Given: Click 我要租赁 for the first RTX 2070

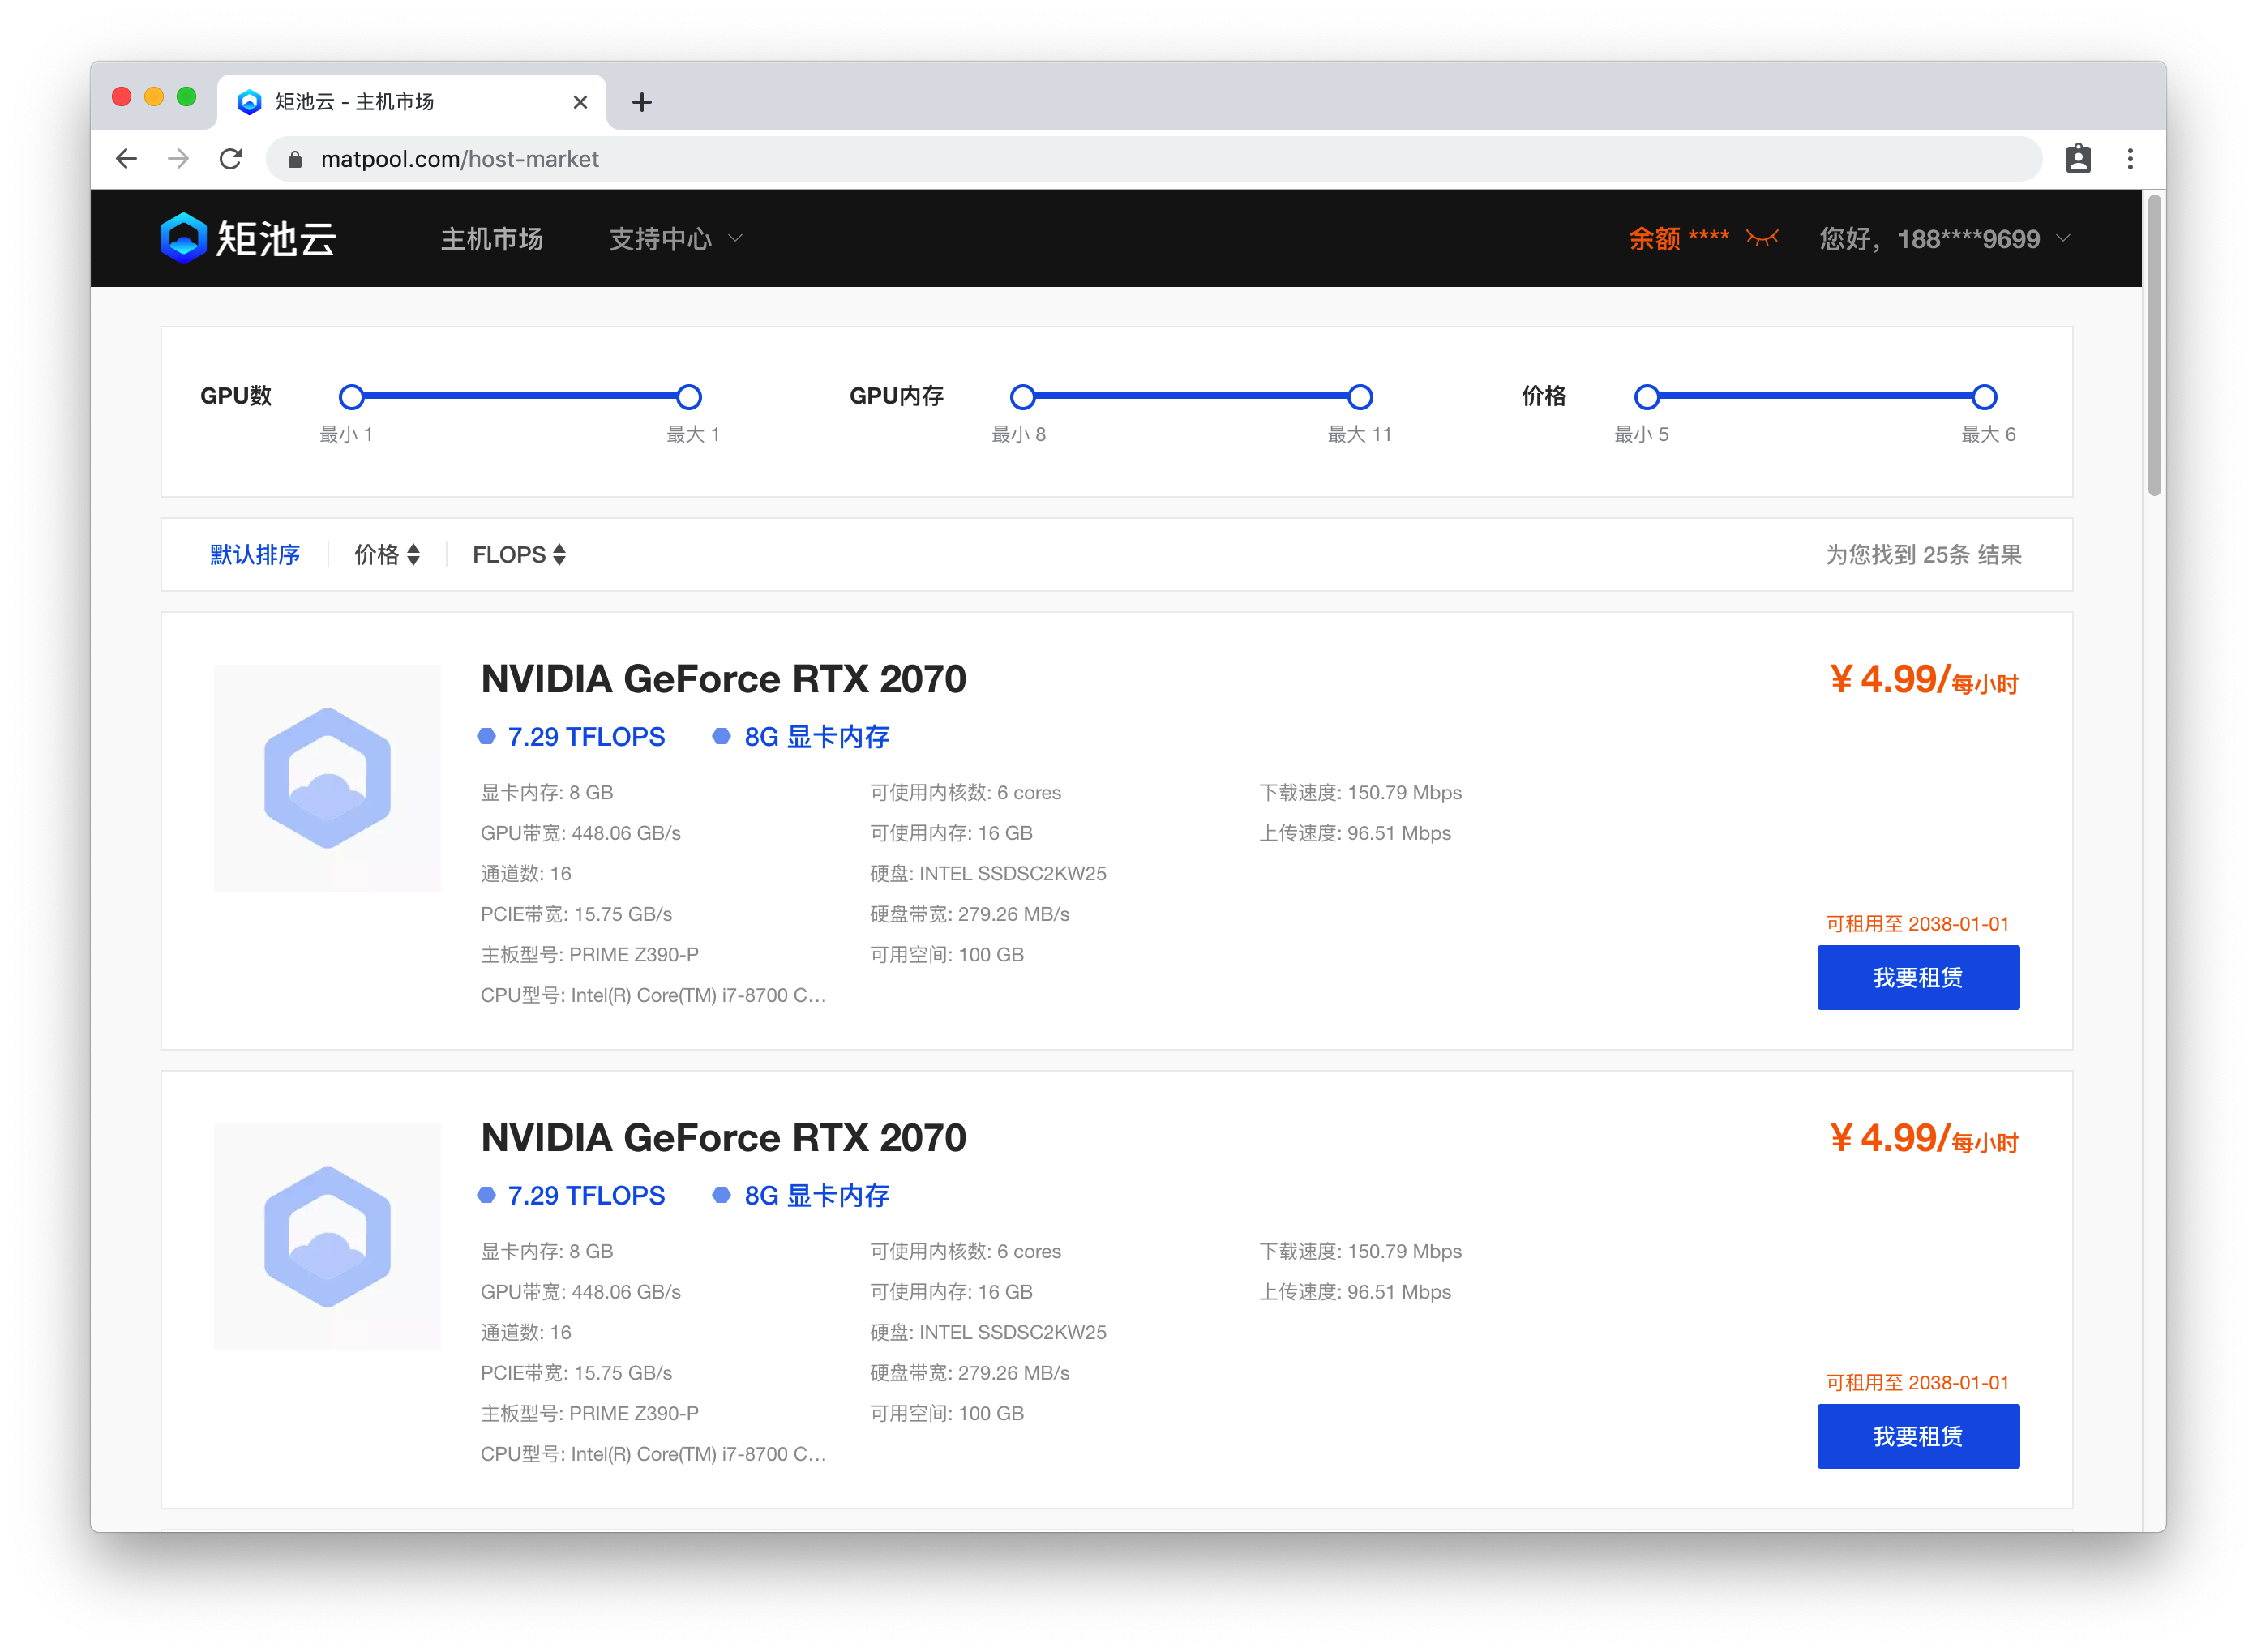Looking at the screenshot, I should coord(1917,977).
